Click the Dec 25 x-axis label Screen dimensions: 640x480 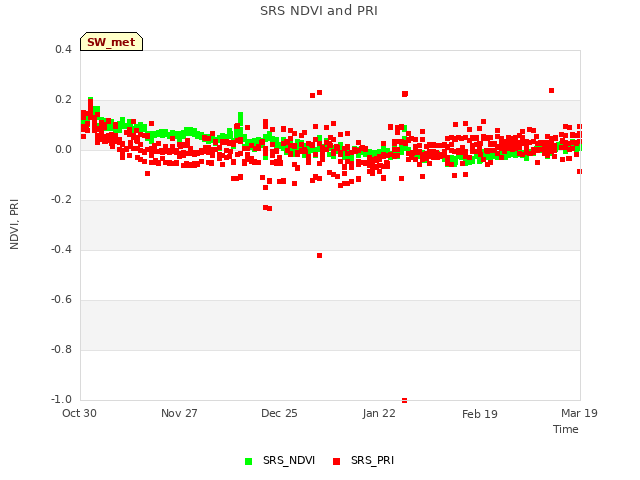tap(279, 413)
